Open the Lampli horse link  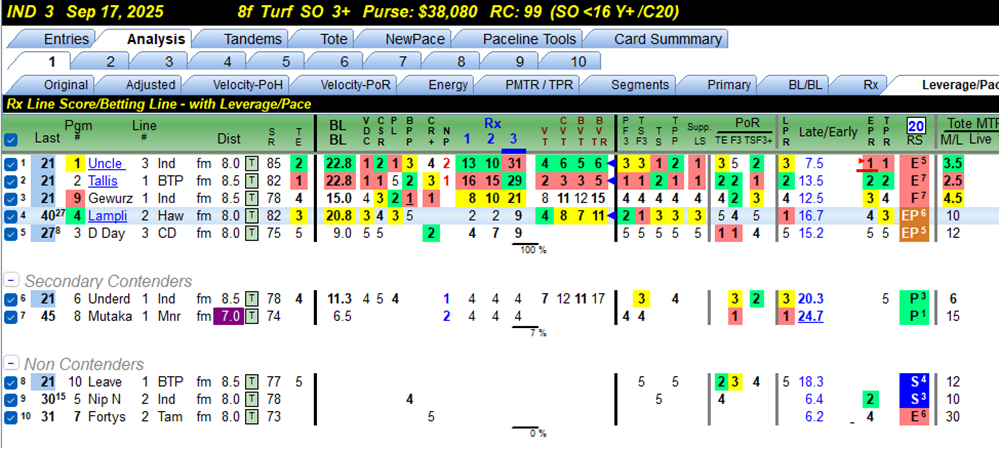(x=106, y=216)
